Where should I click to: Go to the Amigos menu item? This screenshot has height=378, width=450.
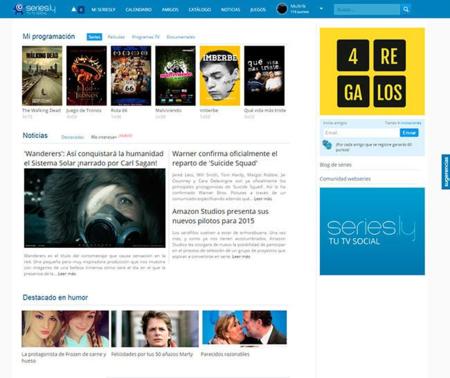(170, 10)
